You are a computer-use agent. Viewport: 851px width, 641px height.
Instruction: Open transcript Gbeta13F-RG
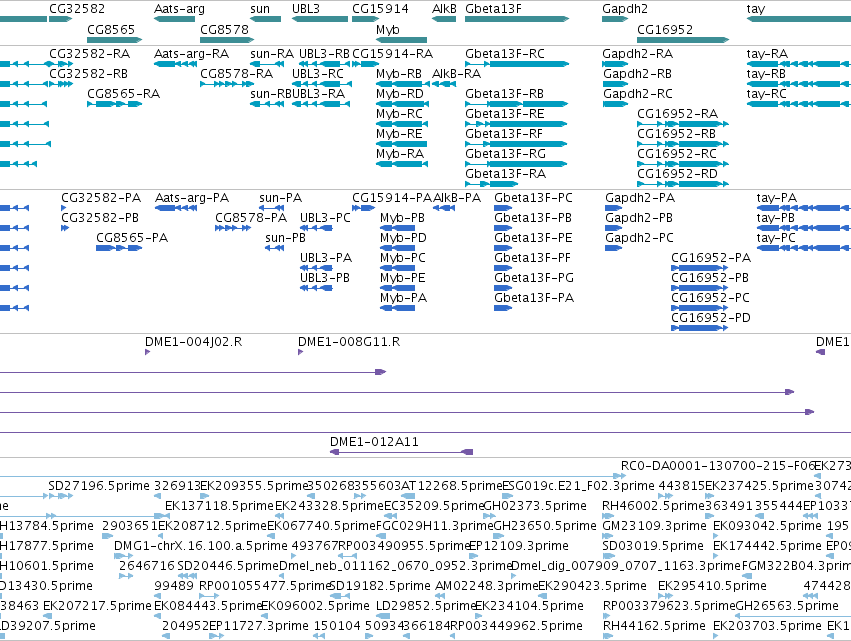[505, 154]
